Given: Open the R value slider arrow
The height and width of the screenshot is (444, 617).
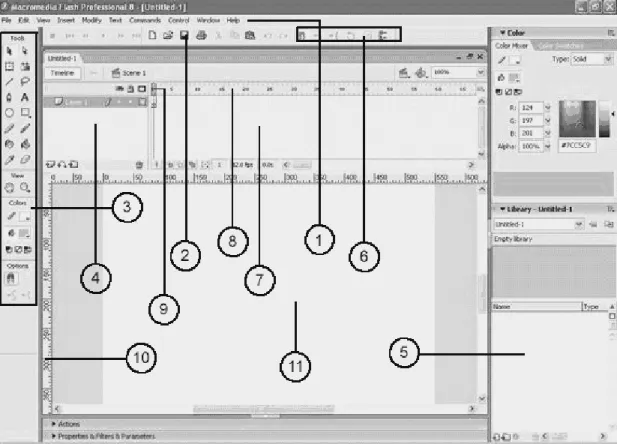Looking at the screenshot, I should tap(547, 107).
